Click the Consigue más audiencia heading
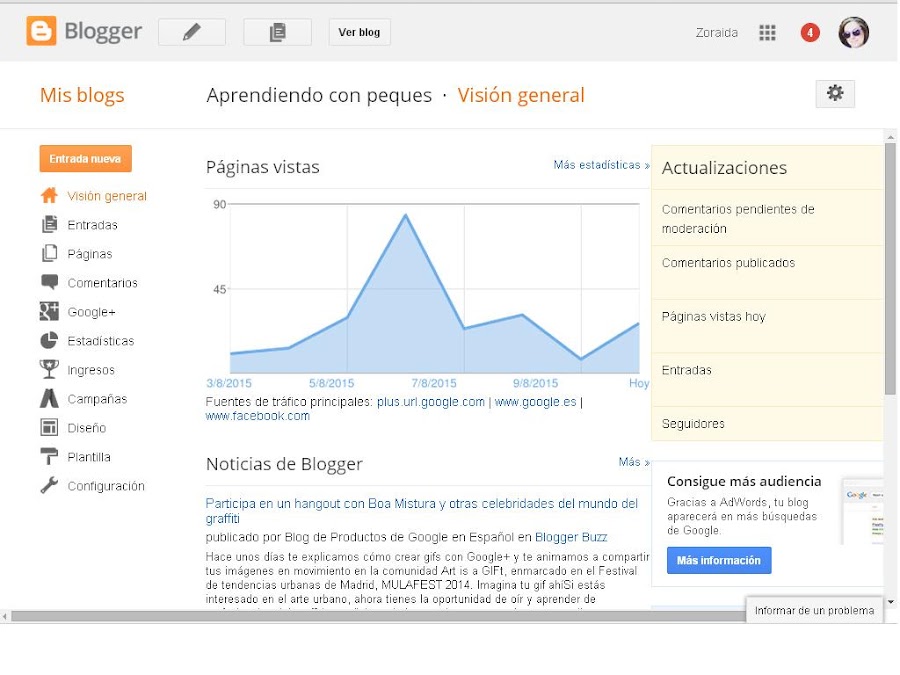Image resolution: width=900 pixels, height=675 pixels. click(744, 482)
